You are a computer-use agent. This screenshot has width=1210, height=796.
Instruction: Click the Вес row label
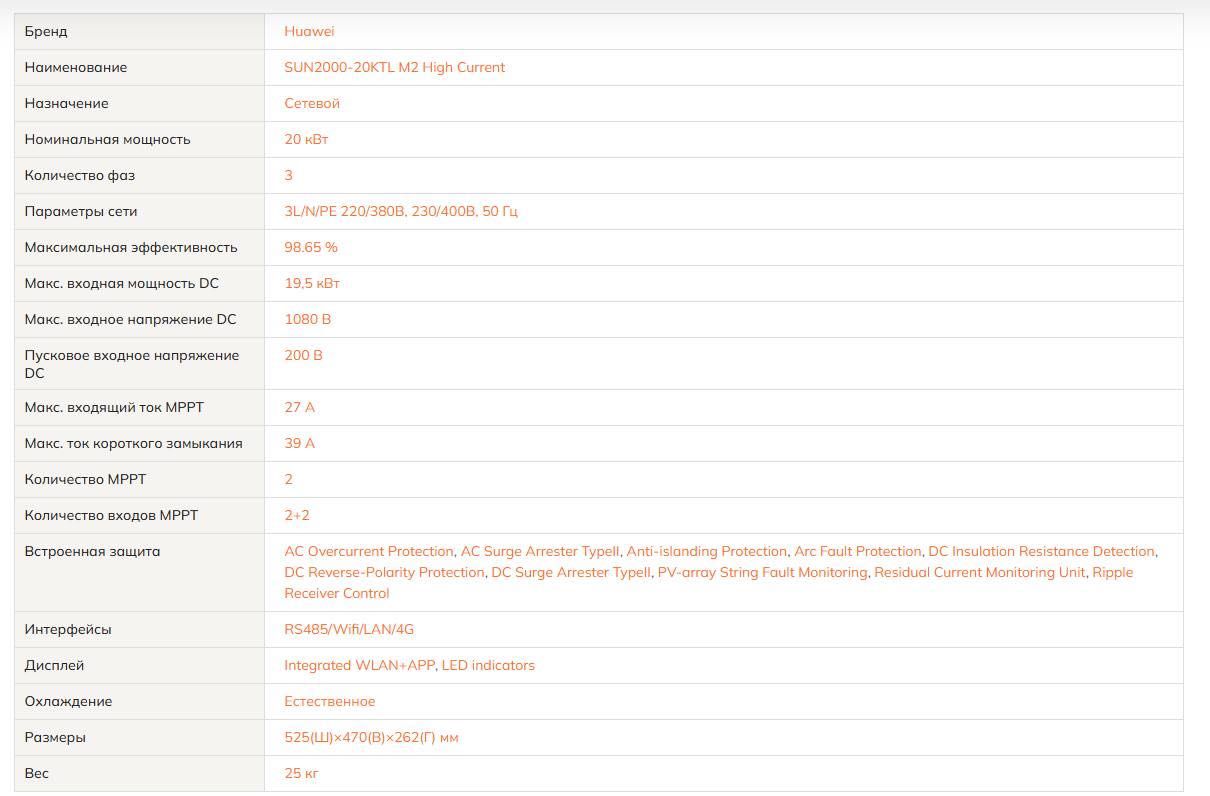click(x=37, y=773)
